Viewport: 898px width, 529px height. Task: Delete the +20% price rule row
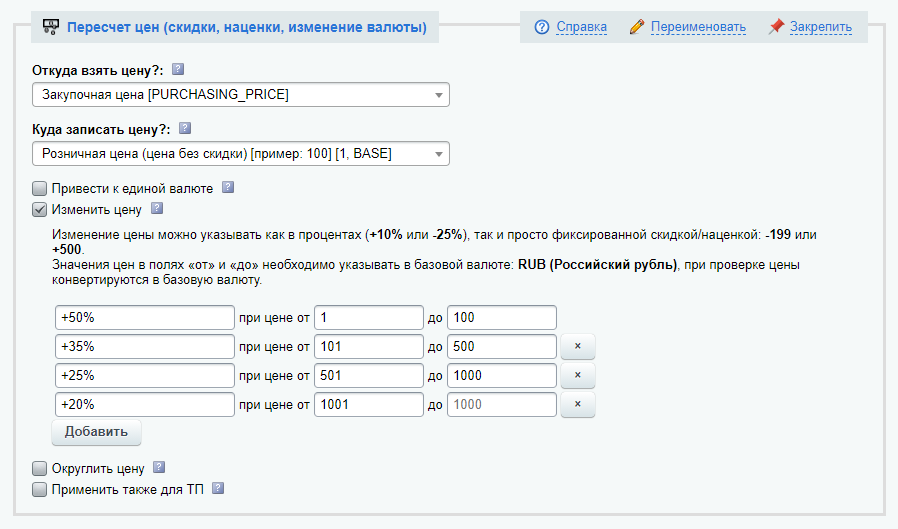[x=578, y=405]
